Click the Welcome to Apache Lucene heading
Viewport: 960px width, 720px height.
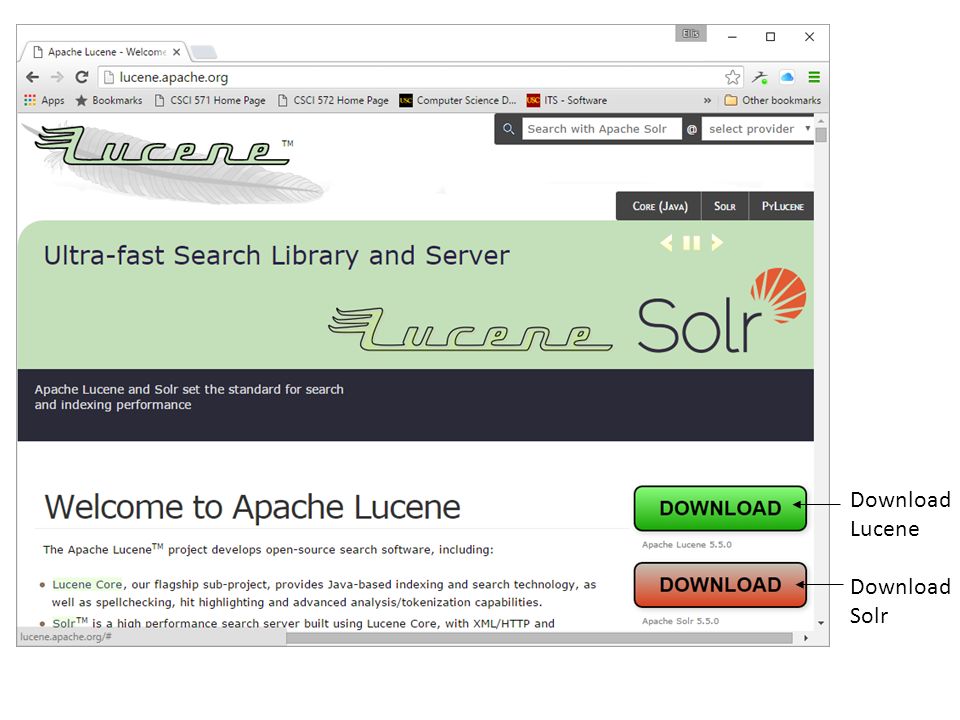pyautogui.click(x=252, y=507)
